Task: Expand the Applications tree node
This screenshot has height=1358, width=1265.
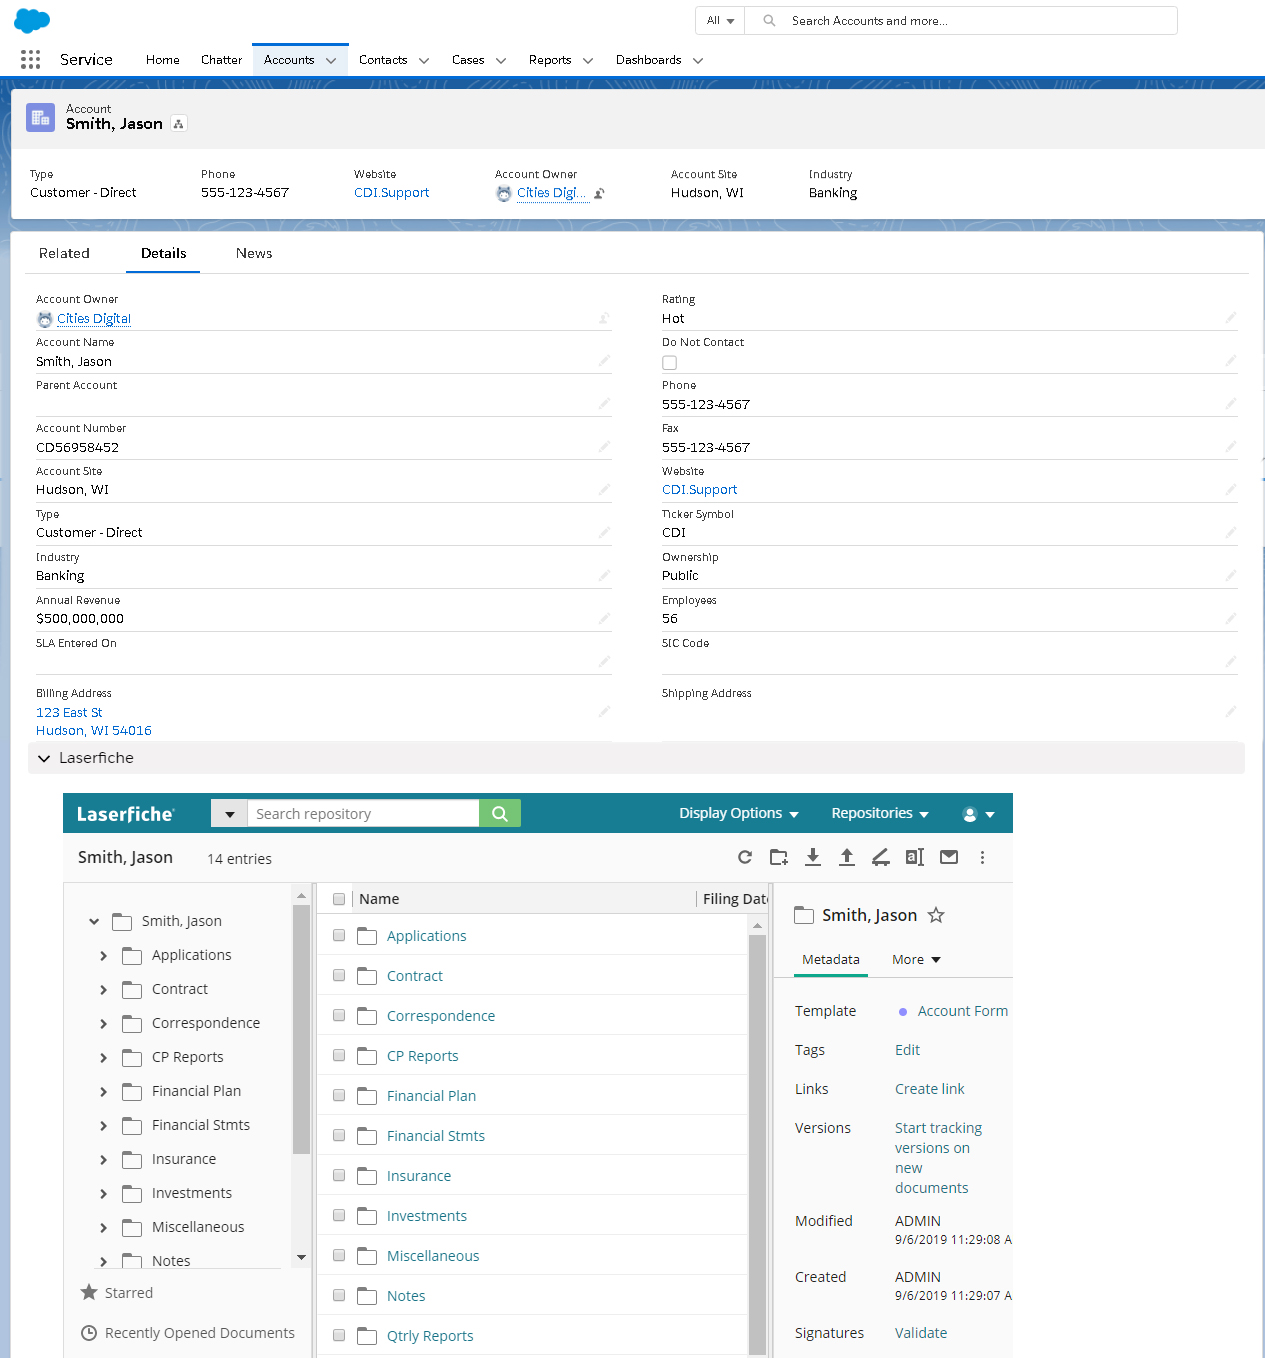Action: point(103,956)
